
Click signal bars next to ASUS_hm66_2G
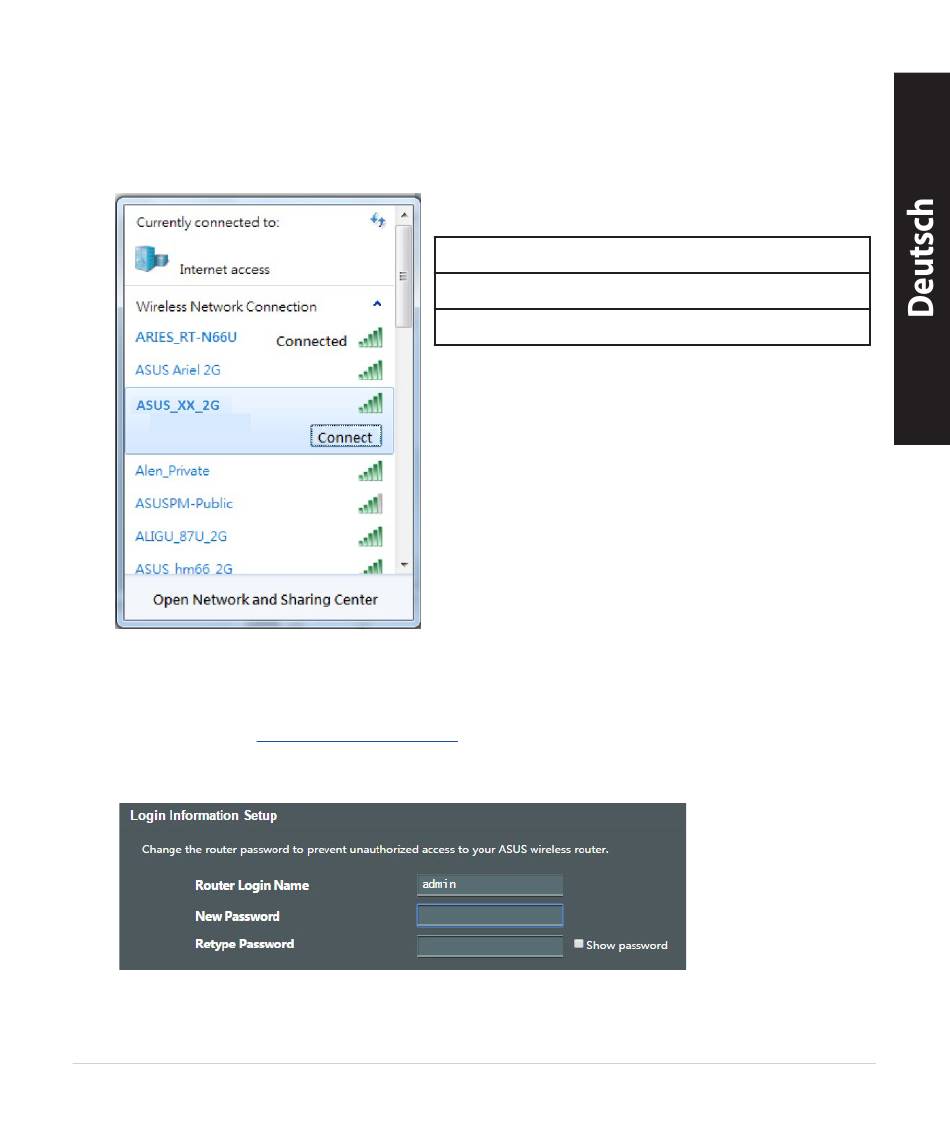[x=372, y=567]
